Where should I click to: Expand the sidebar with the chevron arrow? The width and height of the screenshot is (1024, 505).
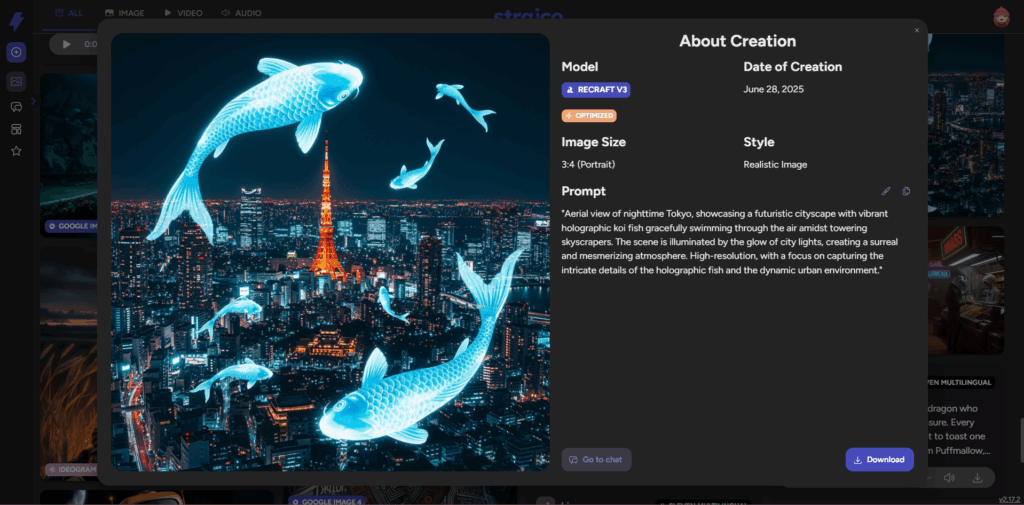33,101
